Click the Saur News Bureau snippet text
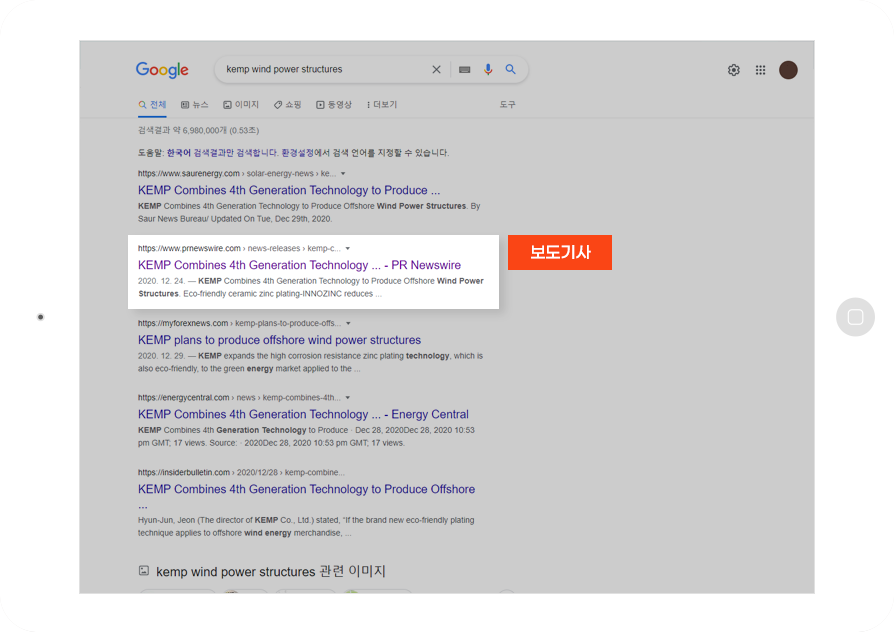The height and width of the screenshot is (632, 894). pyautogui.click(x=309, y=213)
